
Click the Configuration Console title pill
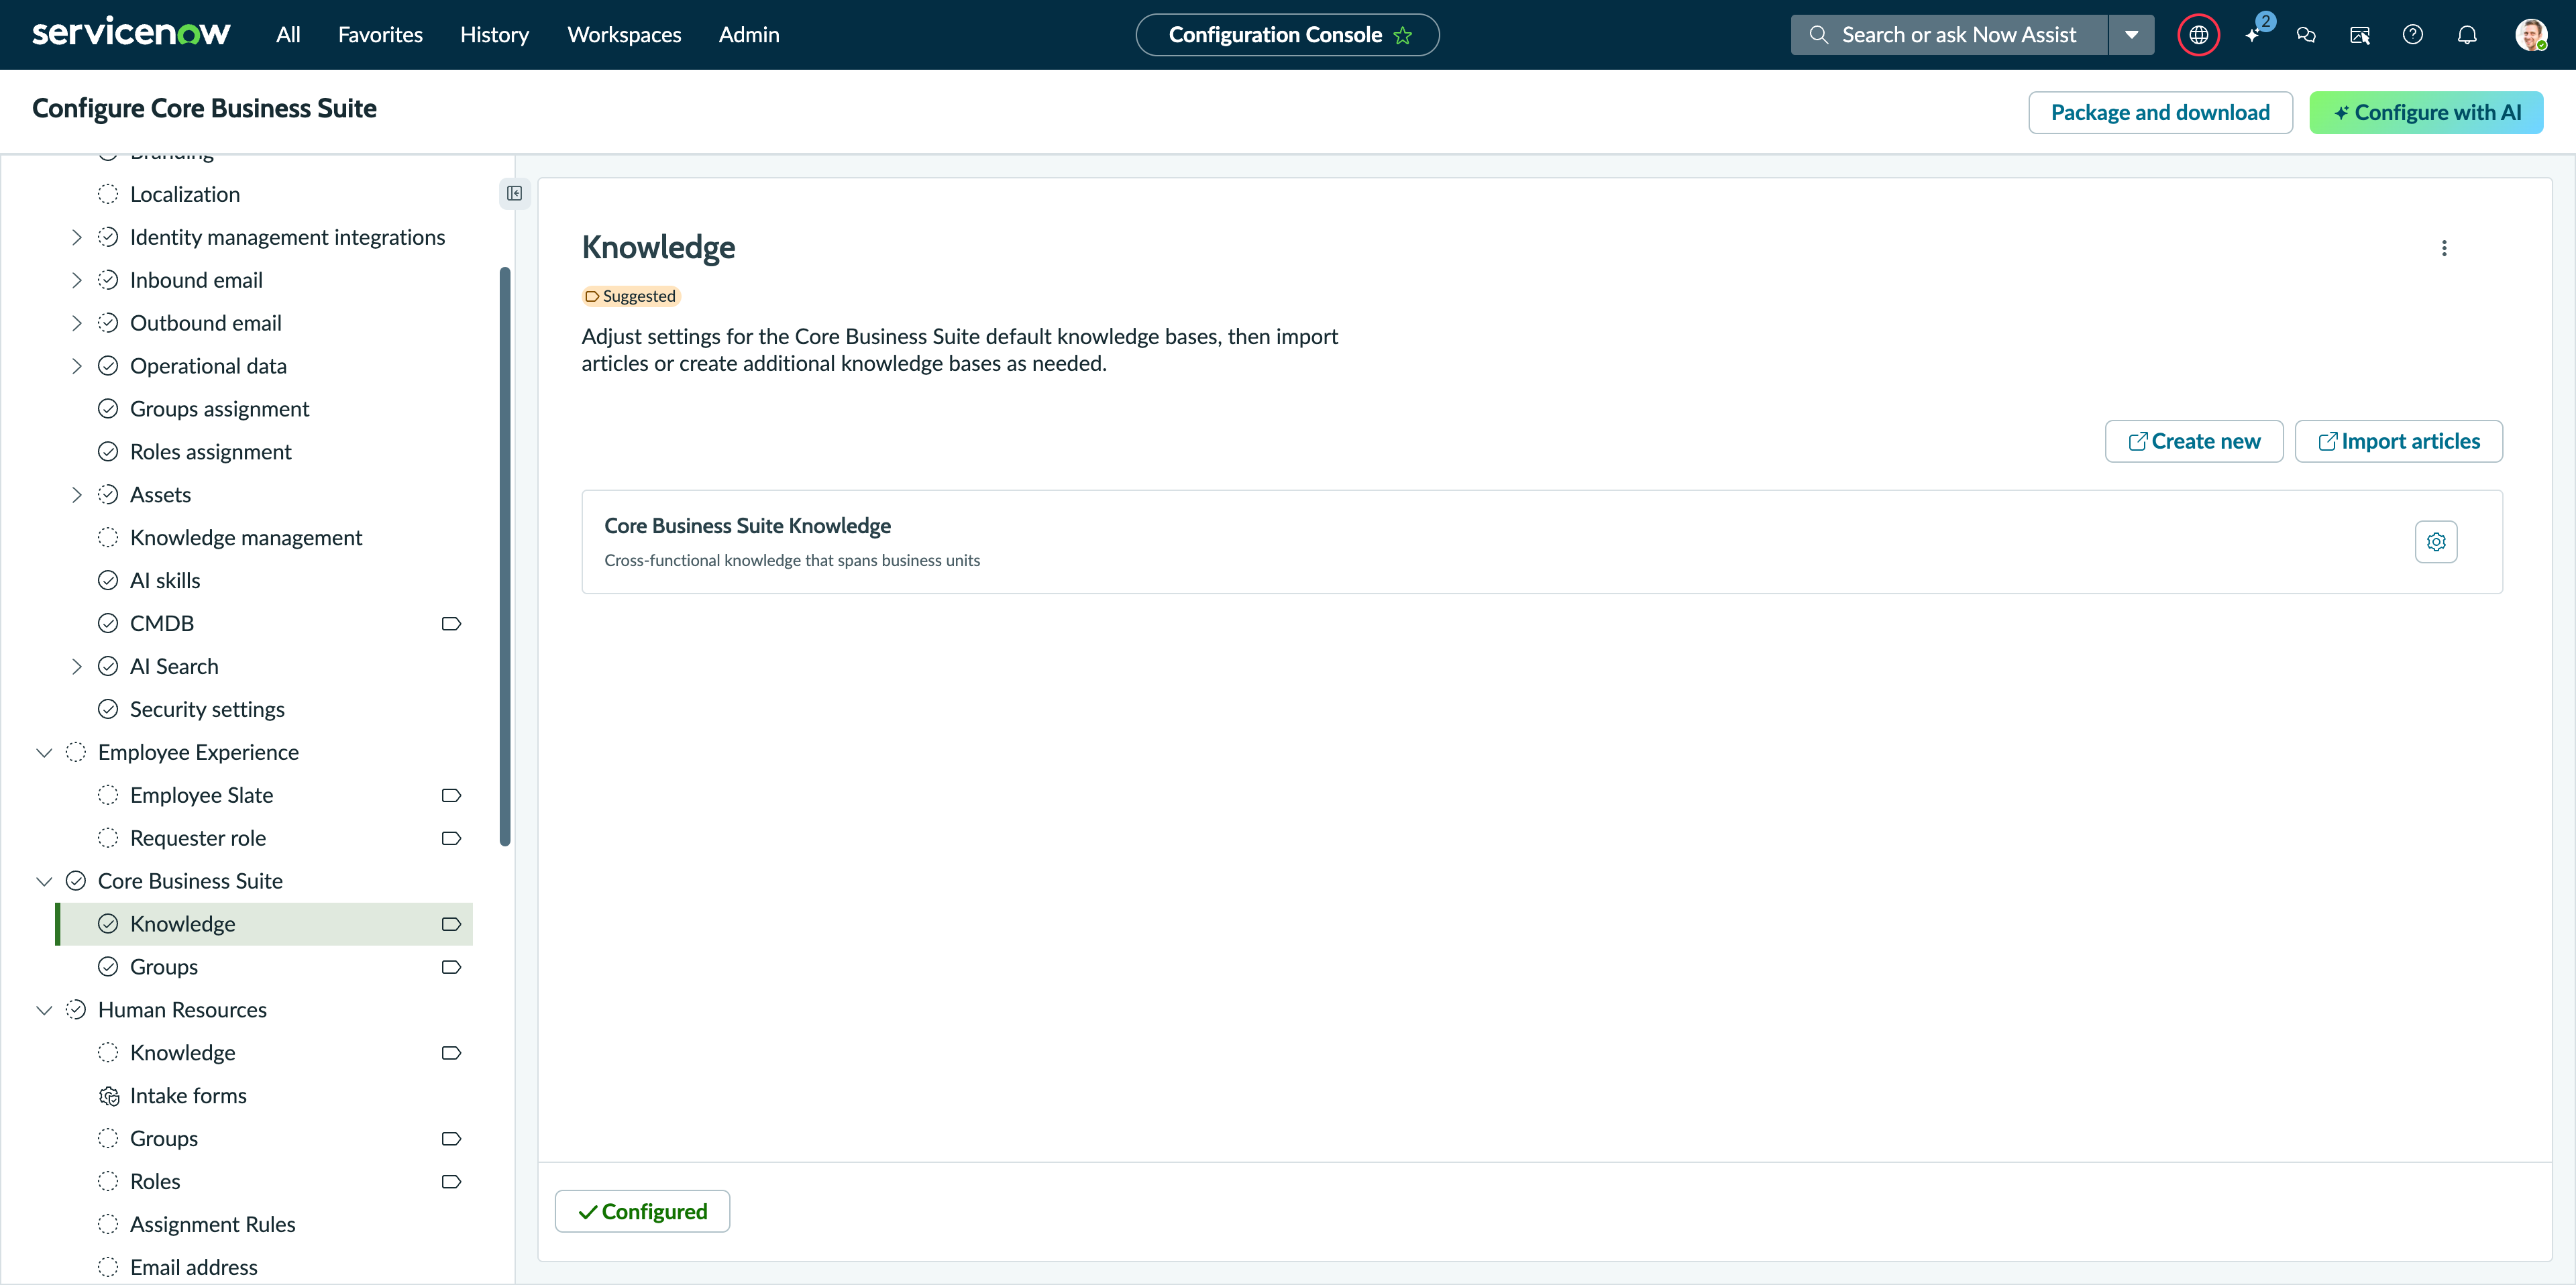[x=1287, y=35]
